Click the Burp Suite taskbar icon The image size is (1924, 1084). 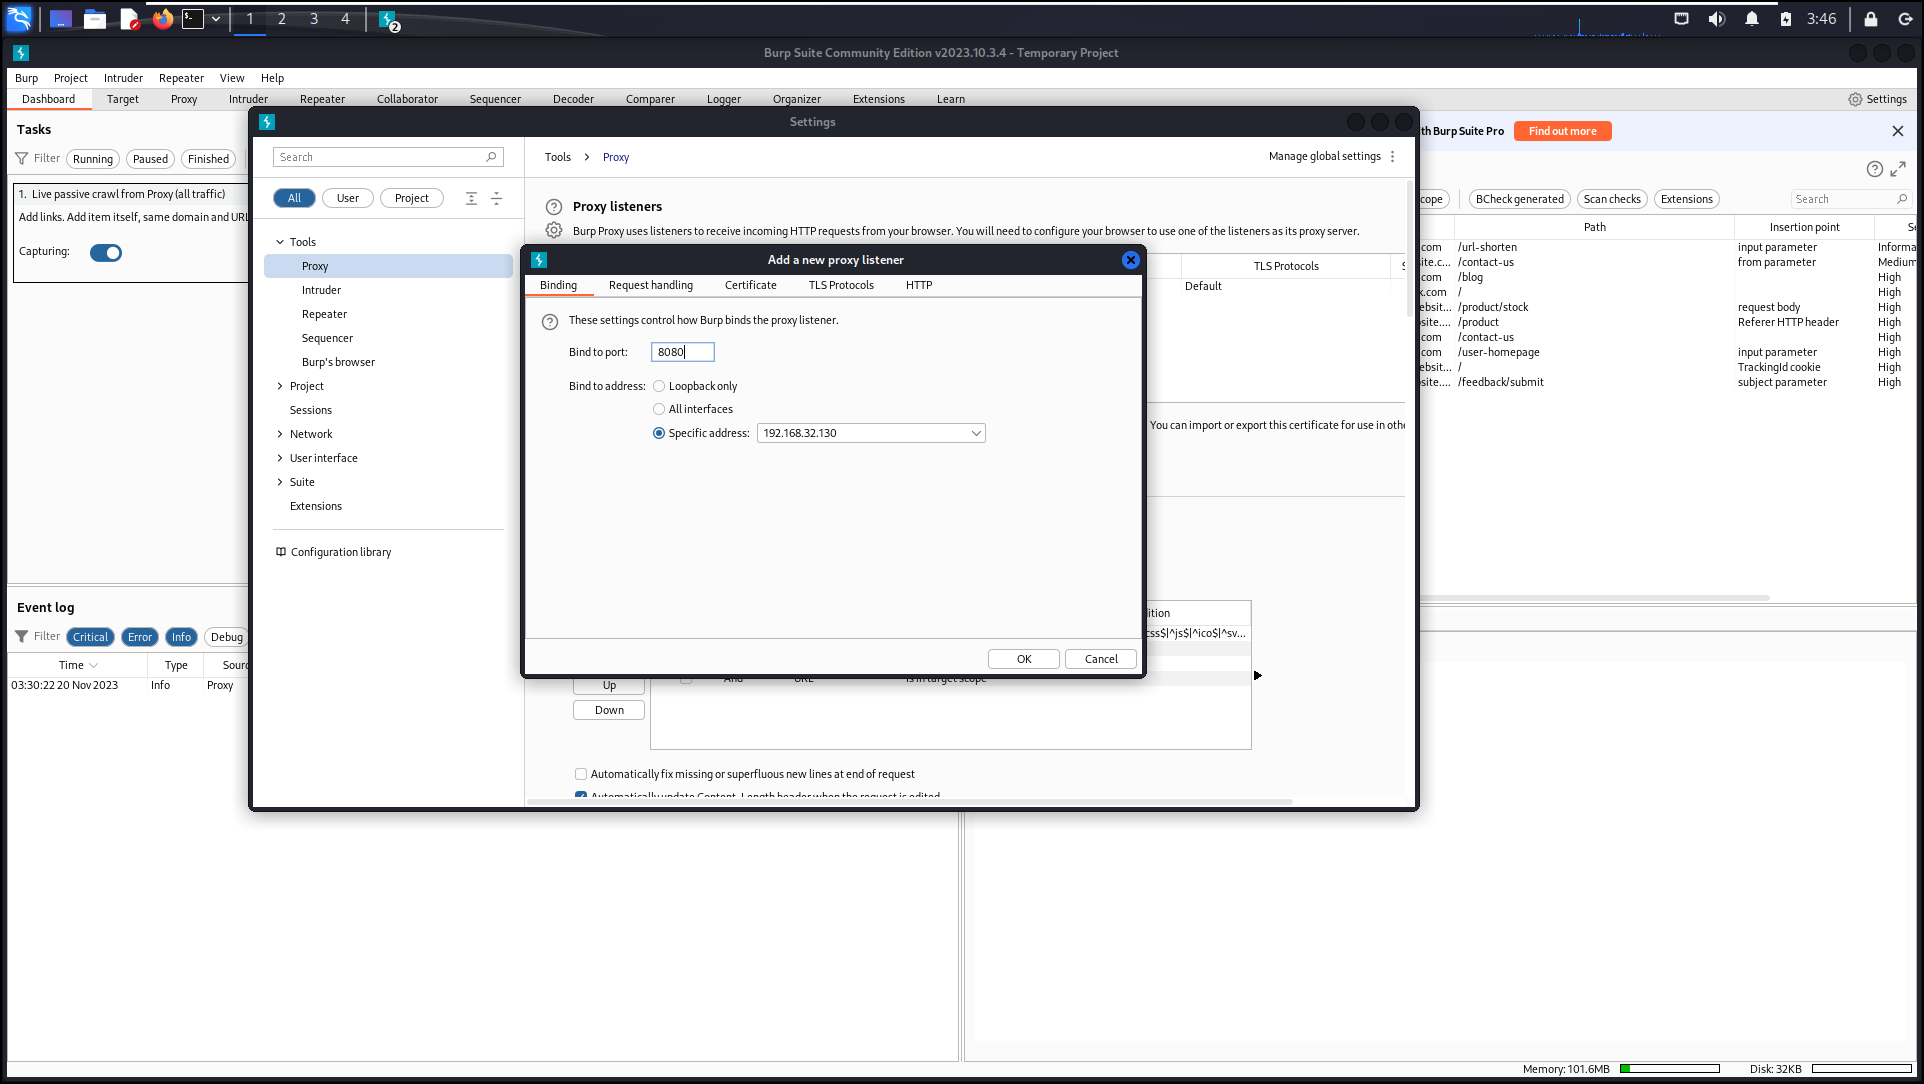point(389,20)
